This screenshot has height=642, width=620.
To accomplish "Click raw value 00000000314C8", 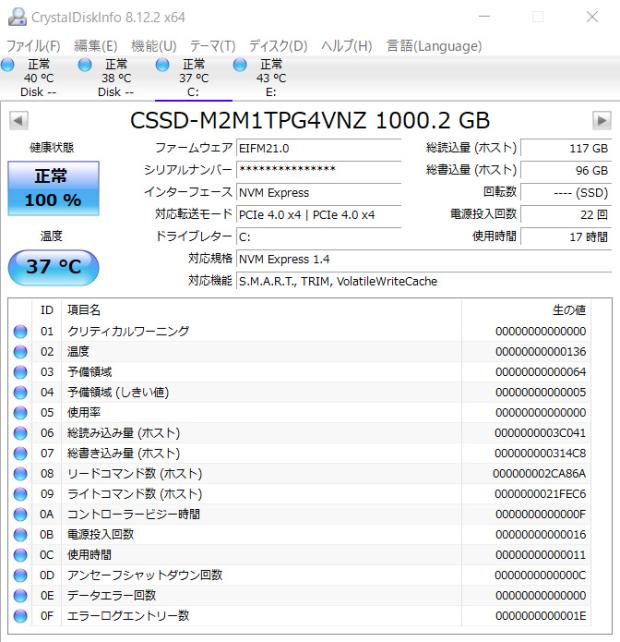I will (540, 453).
